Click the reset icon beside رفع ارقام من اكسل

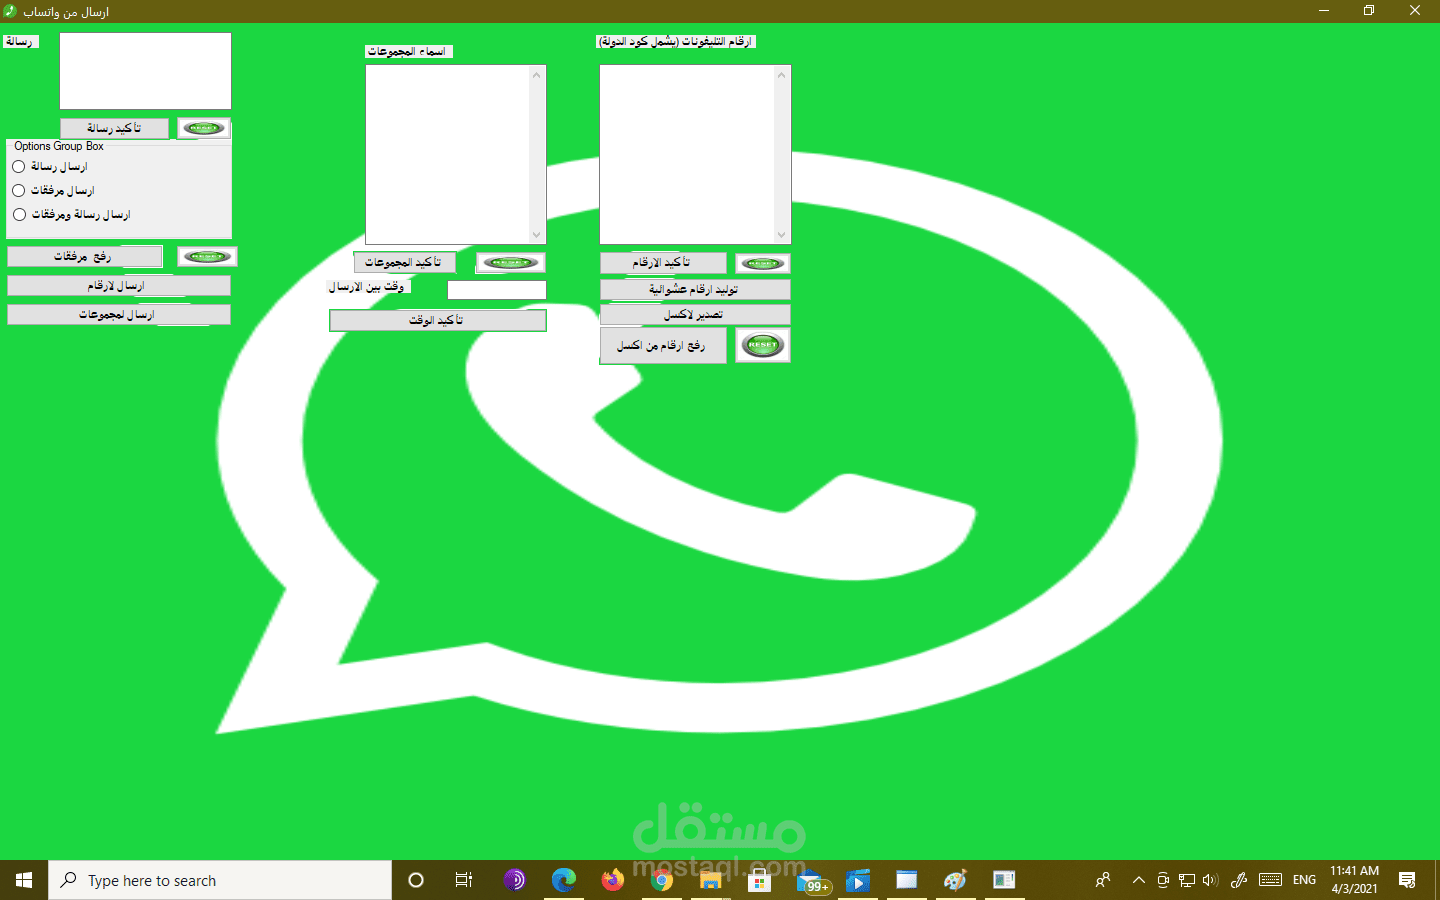[x=763, y=345]
